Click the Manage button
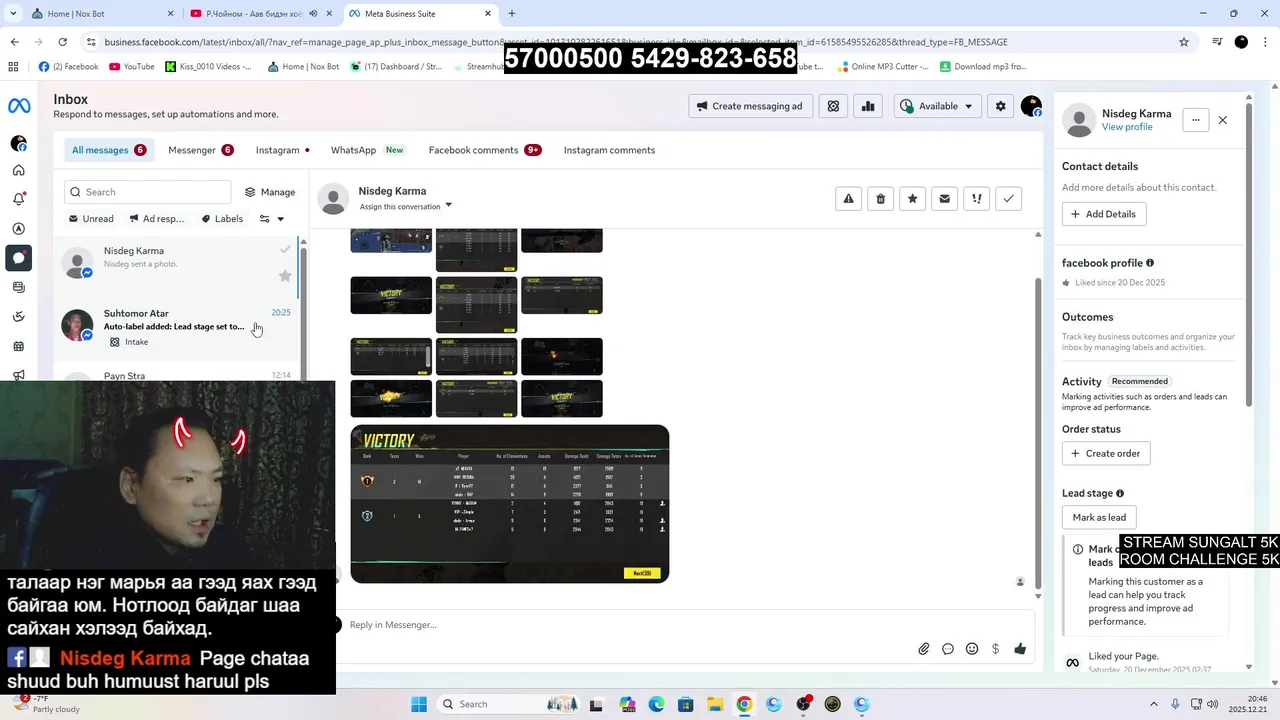 pos(270,192)
